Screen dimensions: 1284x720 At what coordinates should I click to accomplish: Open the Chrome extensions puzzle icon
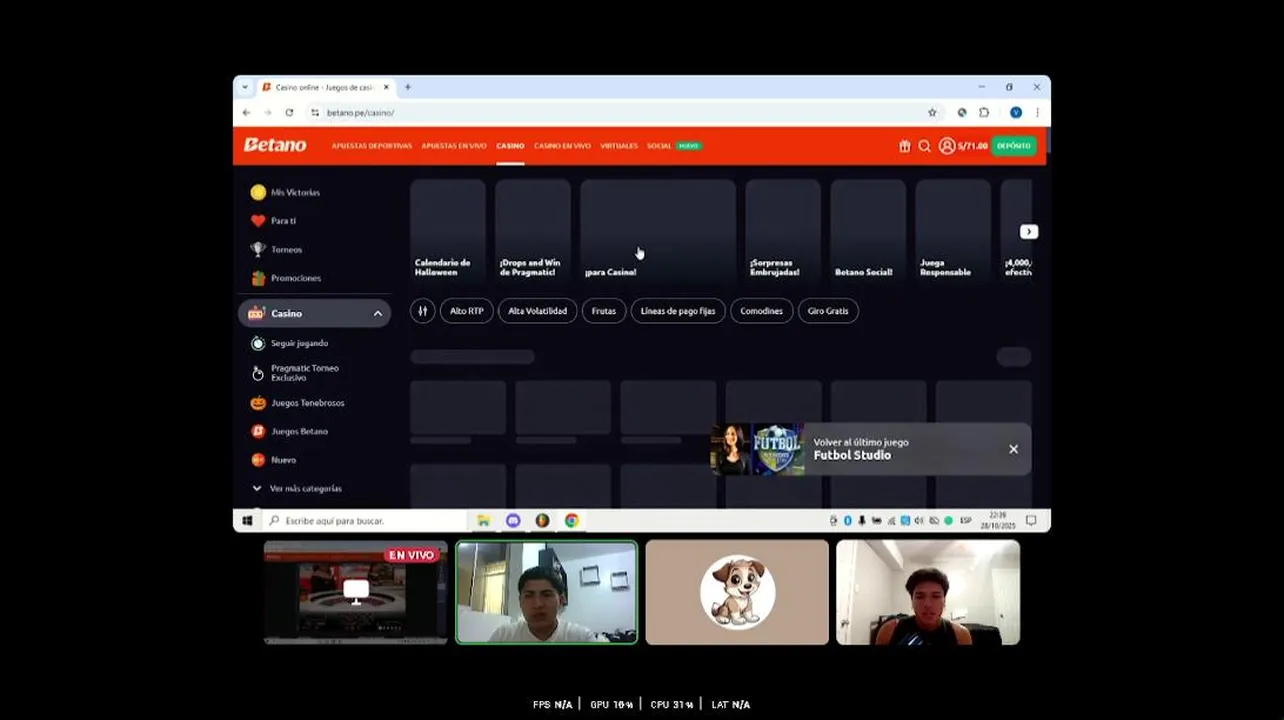(x=984, y=113)
